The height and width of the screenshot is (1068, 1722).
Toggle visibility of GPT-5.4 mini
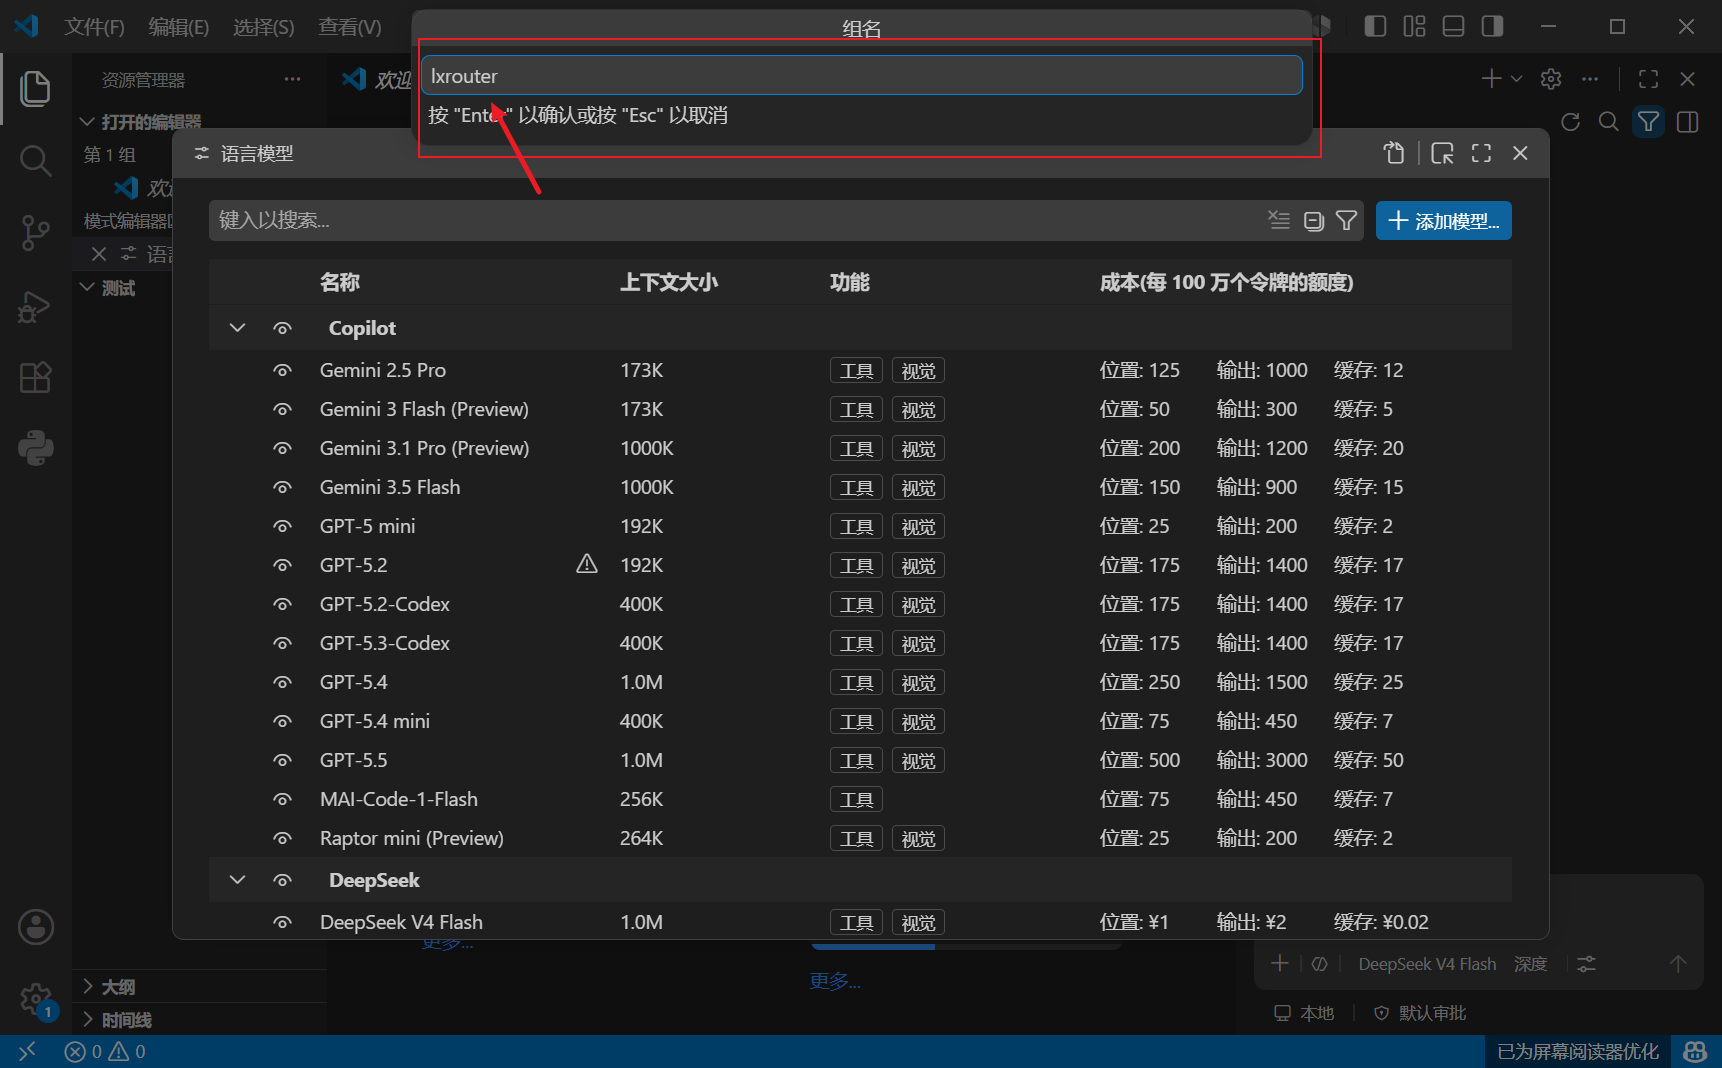(x=283, y=722)
